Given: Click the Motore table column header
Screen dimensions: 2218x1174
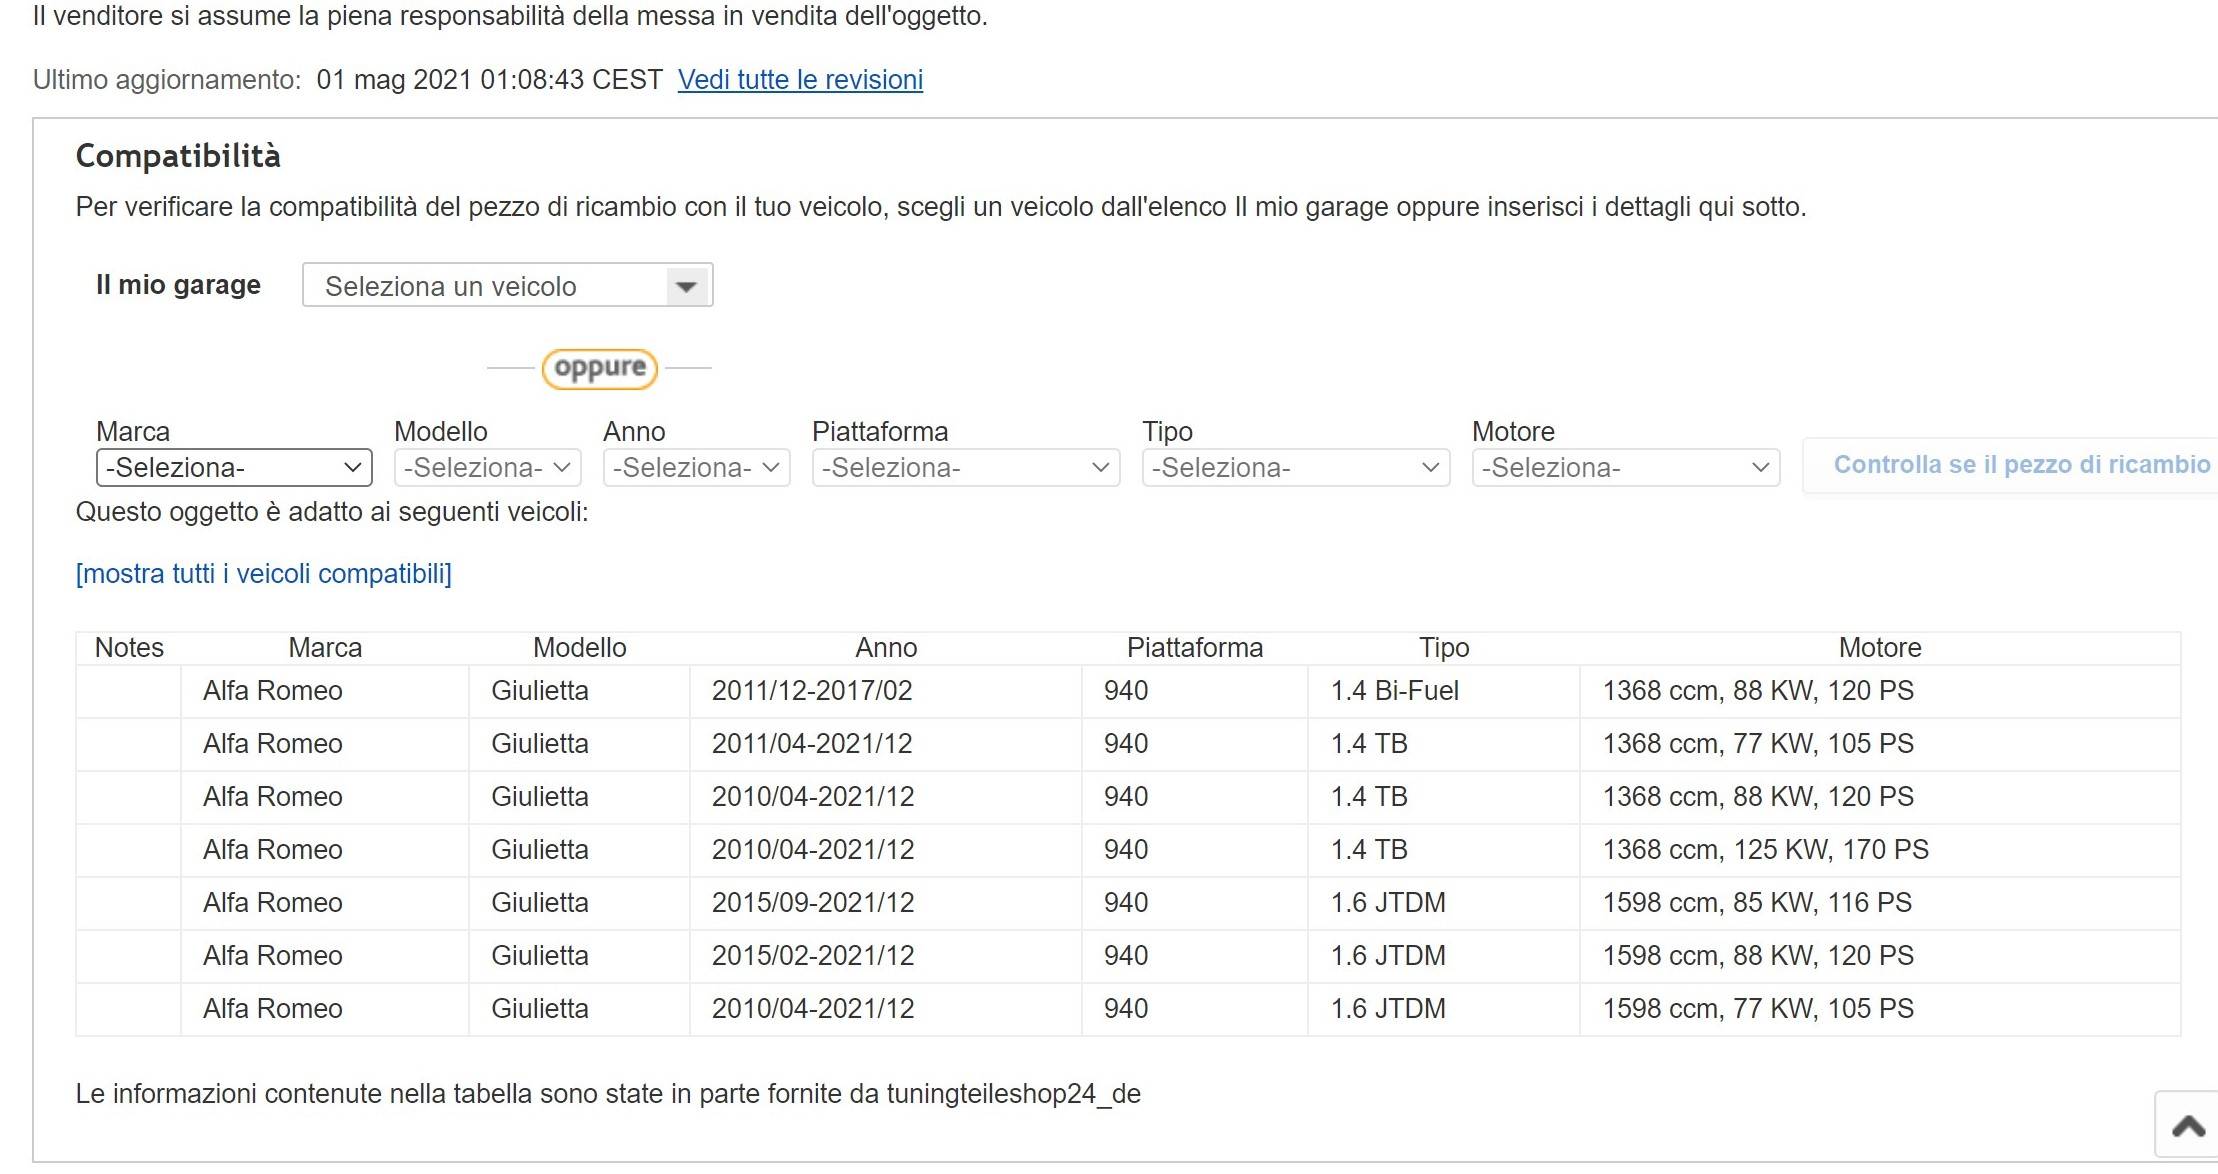Looking at the screenshot, I should 1880,648.
